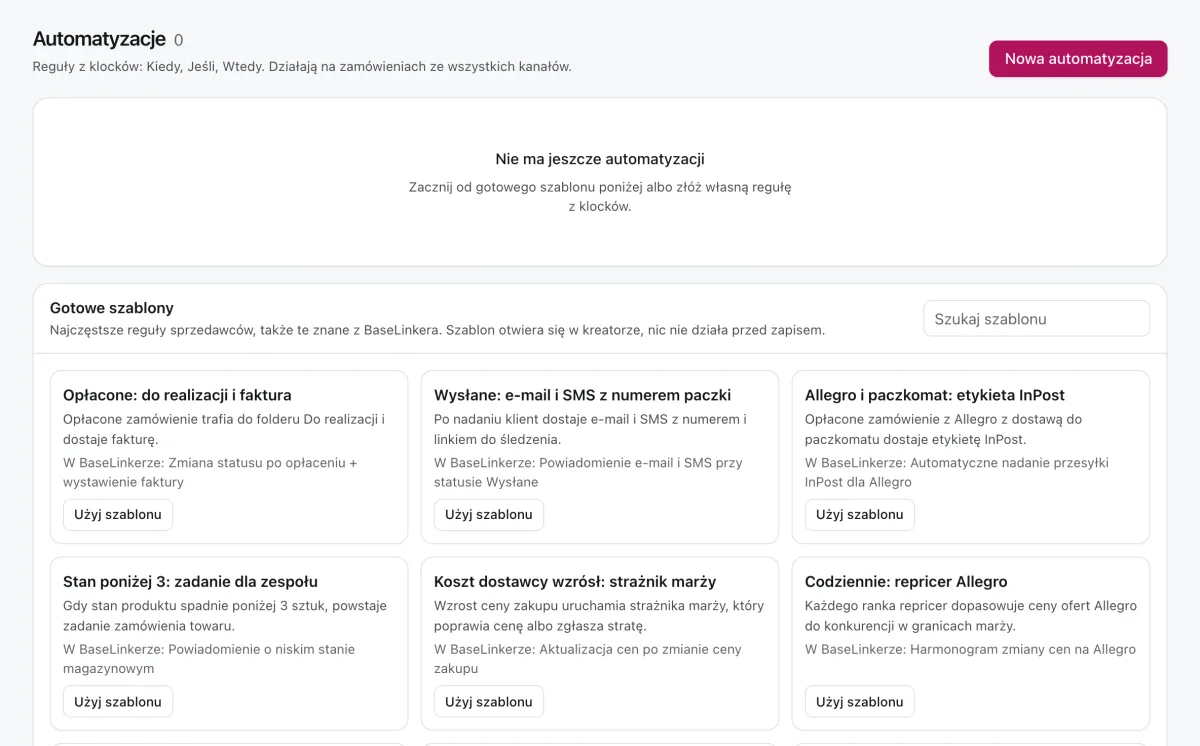This screenshot has width=1200, height=746.
Task: Select the Automatyzacje page heading
Action: 99,39
